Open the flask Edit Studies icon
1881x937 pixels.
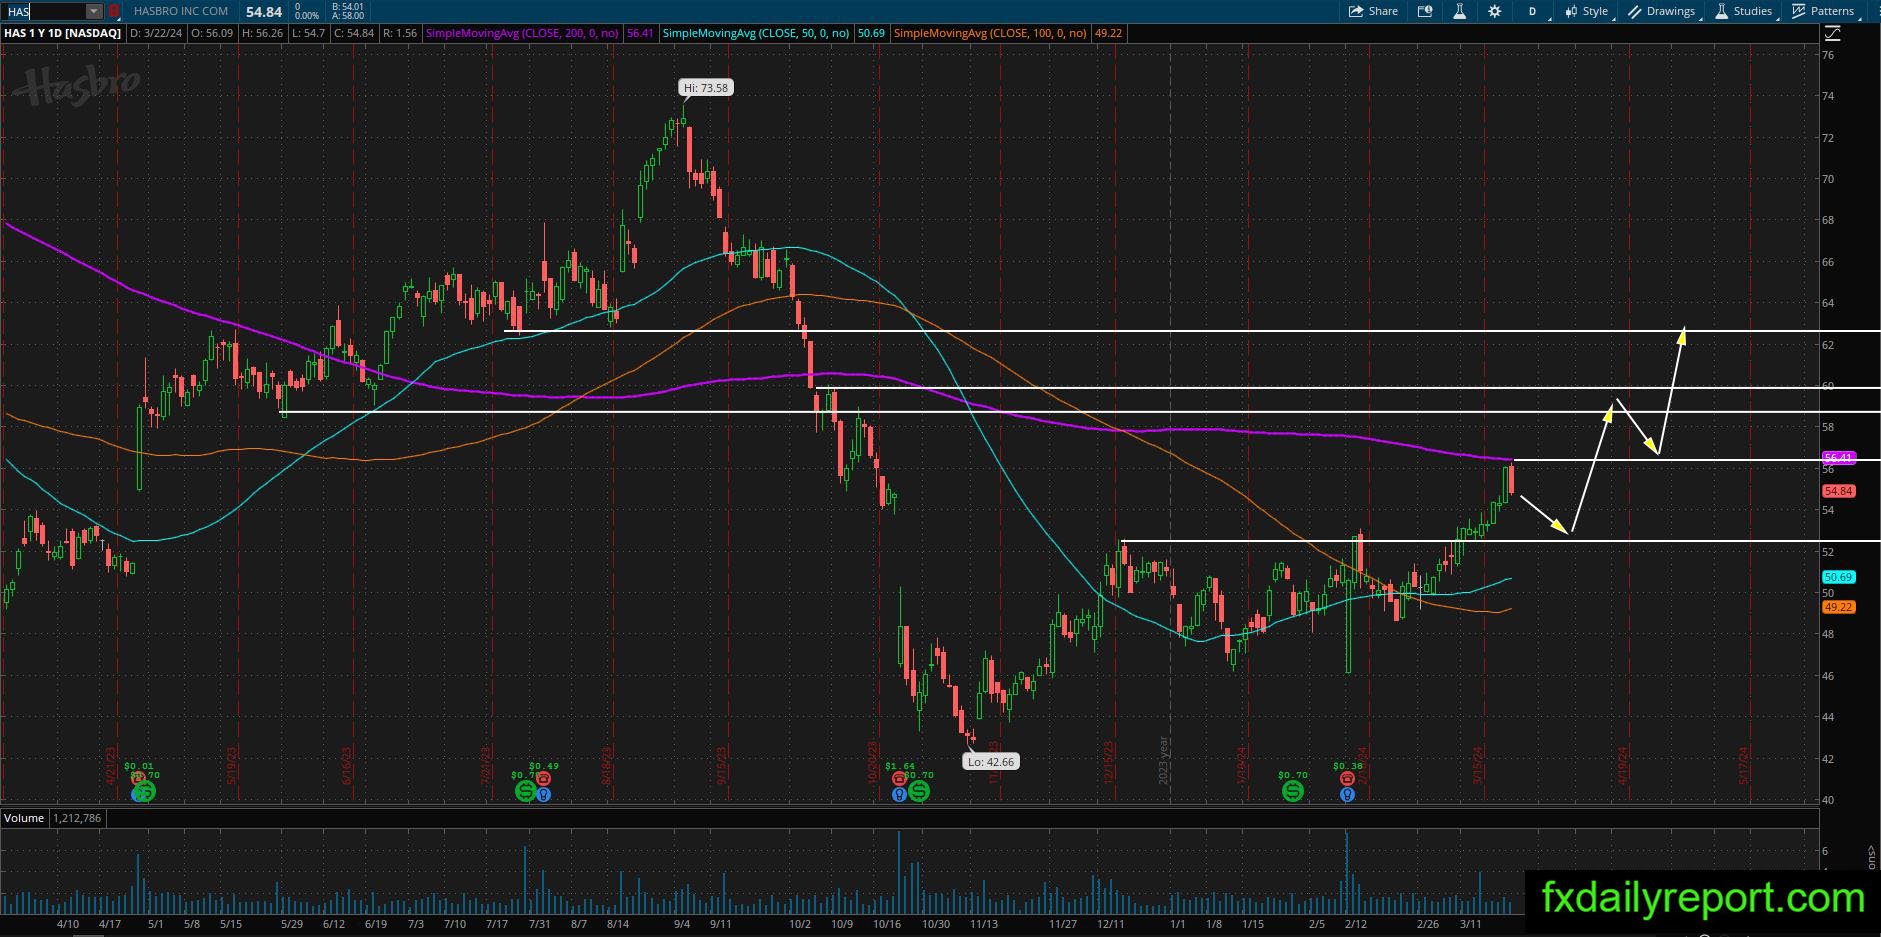click(1460, 11)
